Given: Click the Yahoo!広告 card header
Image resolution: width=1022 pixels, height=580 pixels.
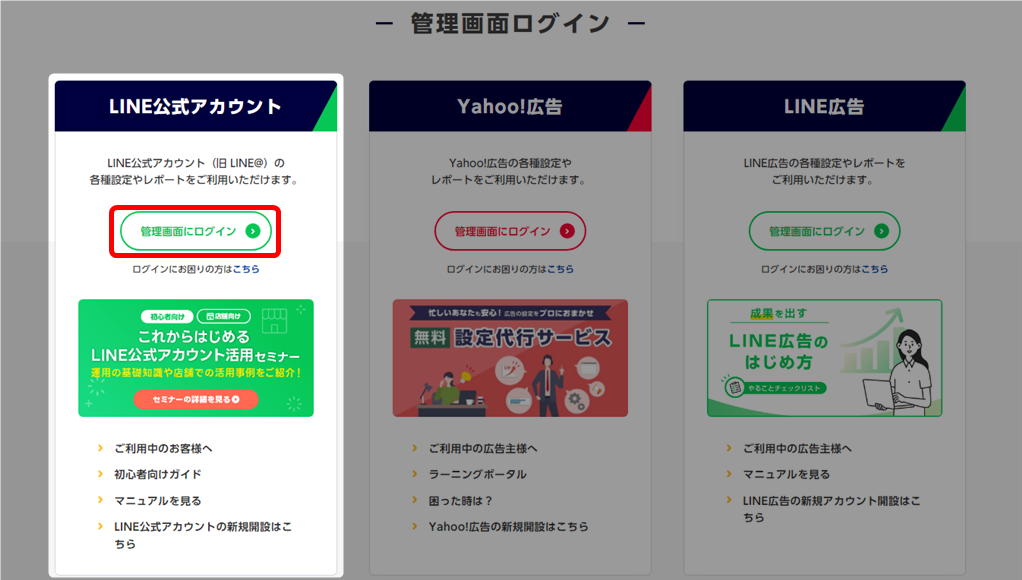Looking at the screenshot, I should (x=510, y=106).
